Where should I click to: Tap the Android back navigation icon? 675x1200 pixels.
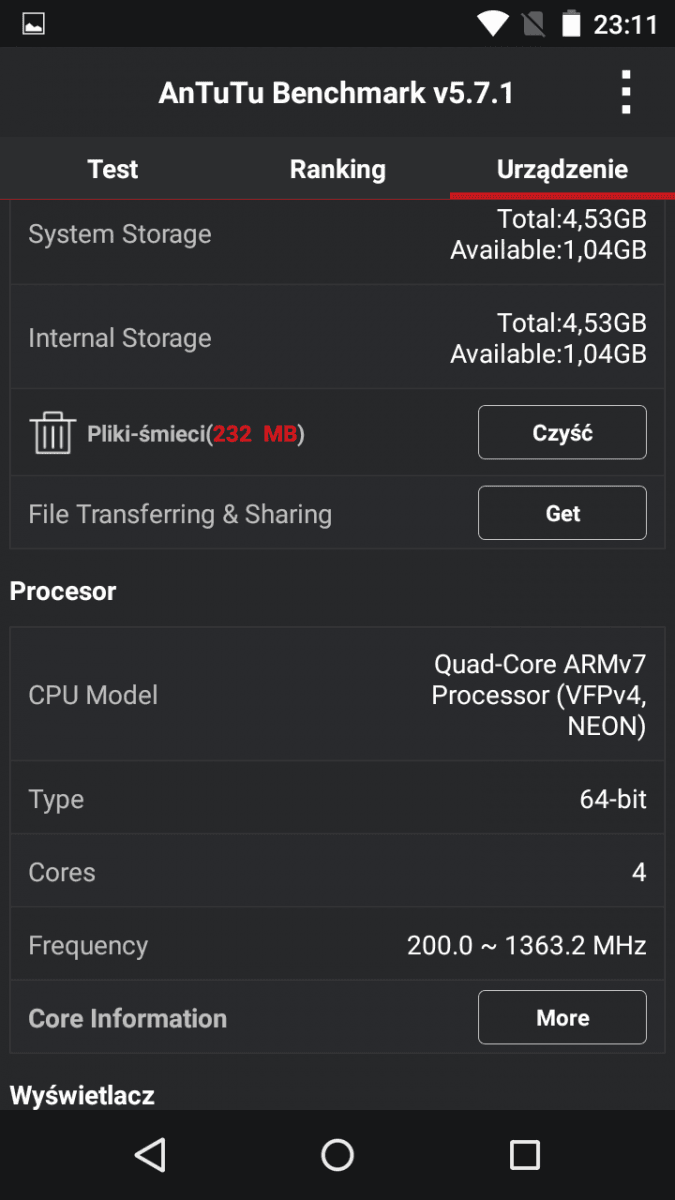[150, 1155]
